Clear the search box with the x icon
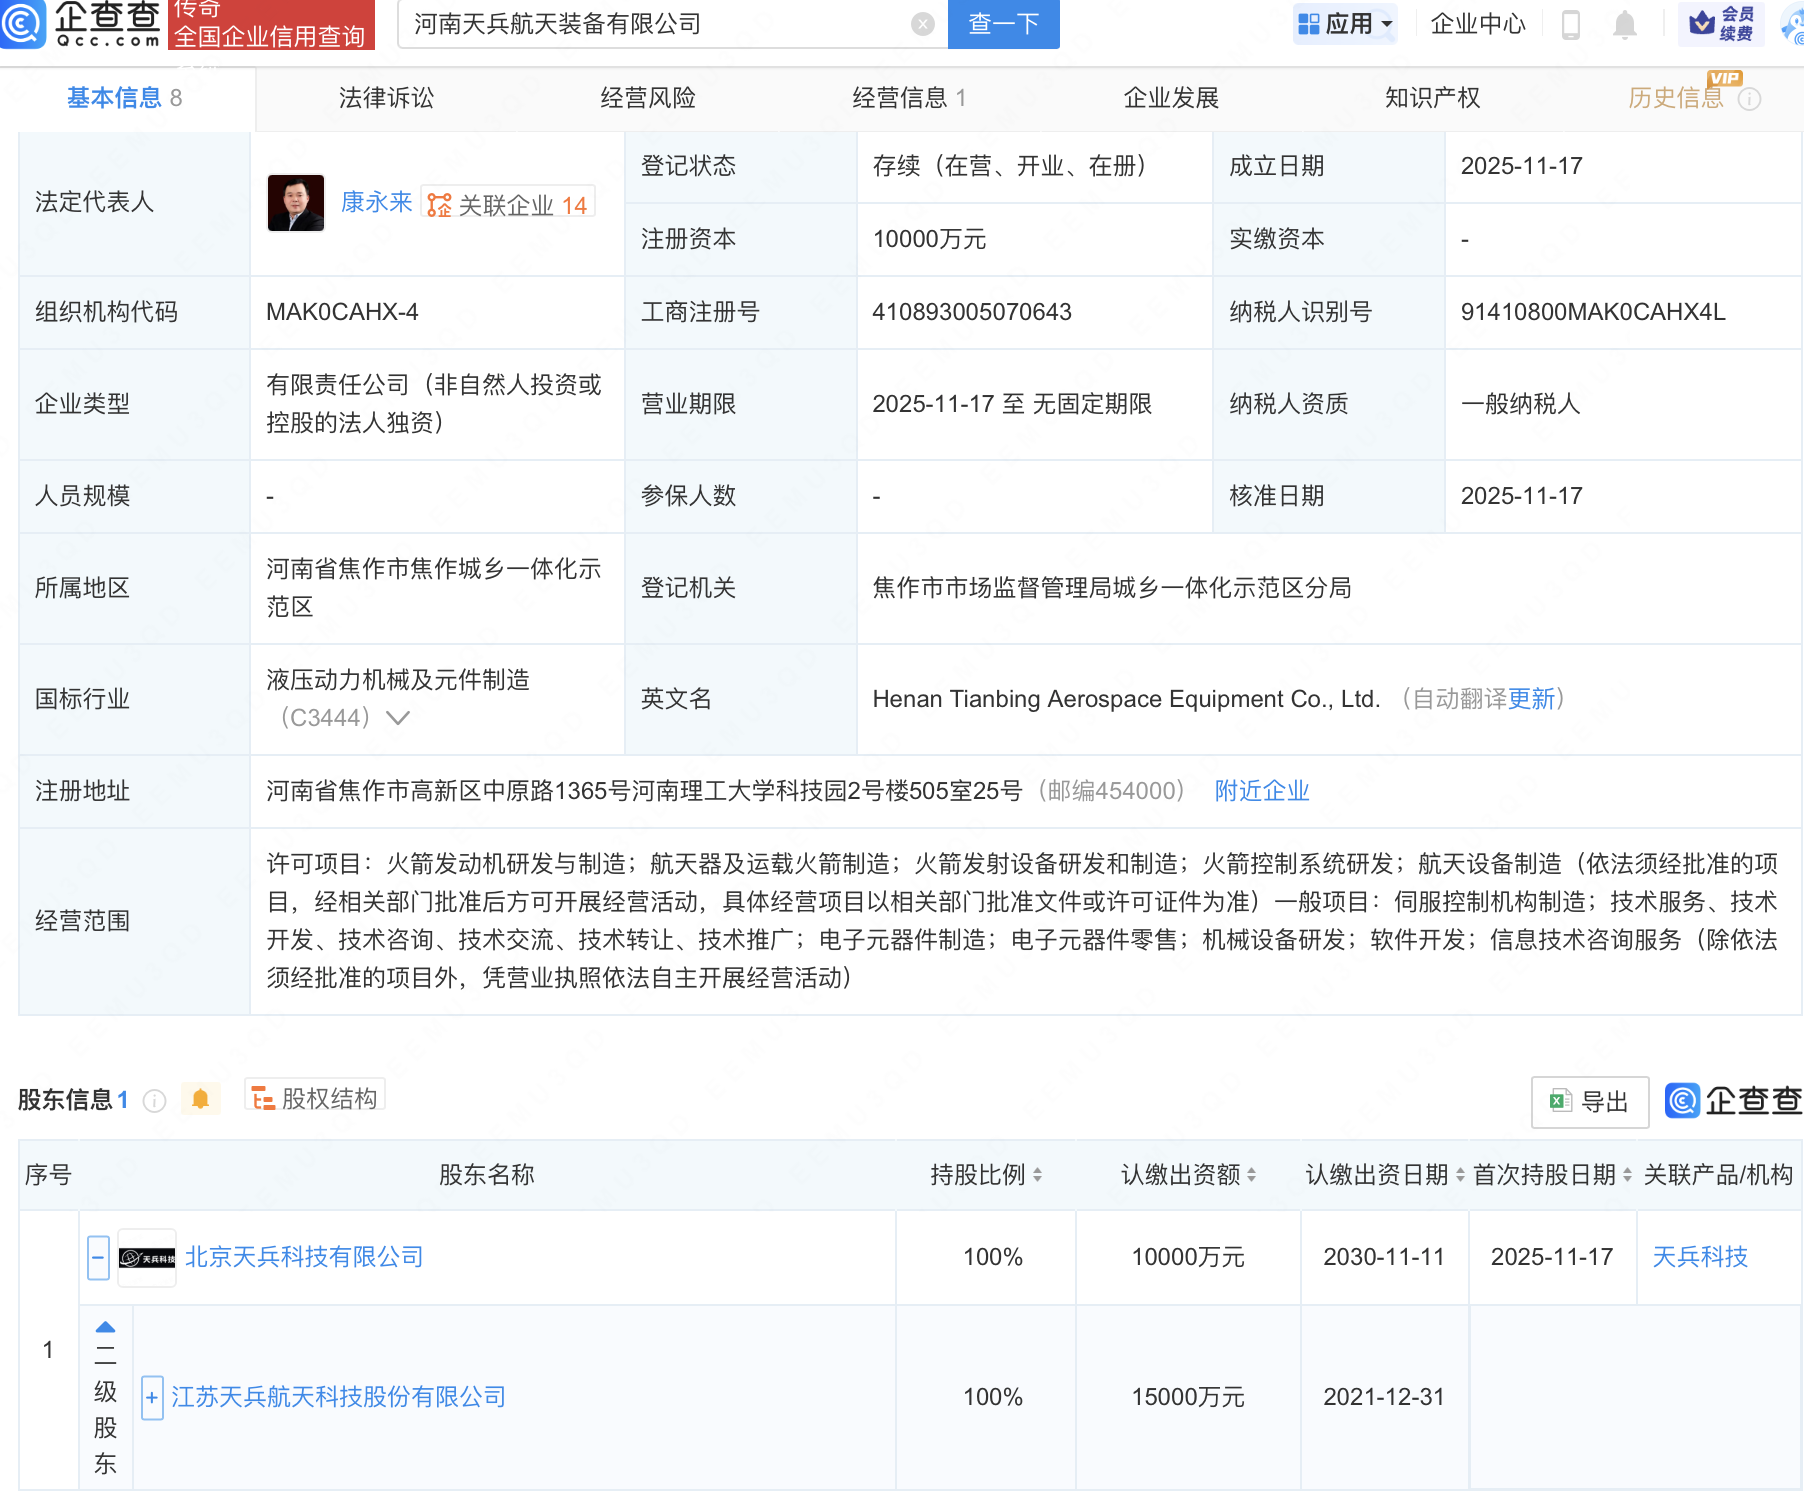1804x1492 pixels. pyautogui.click(x=921, y=24)
